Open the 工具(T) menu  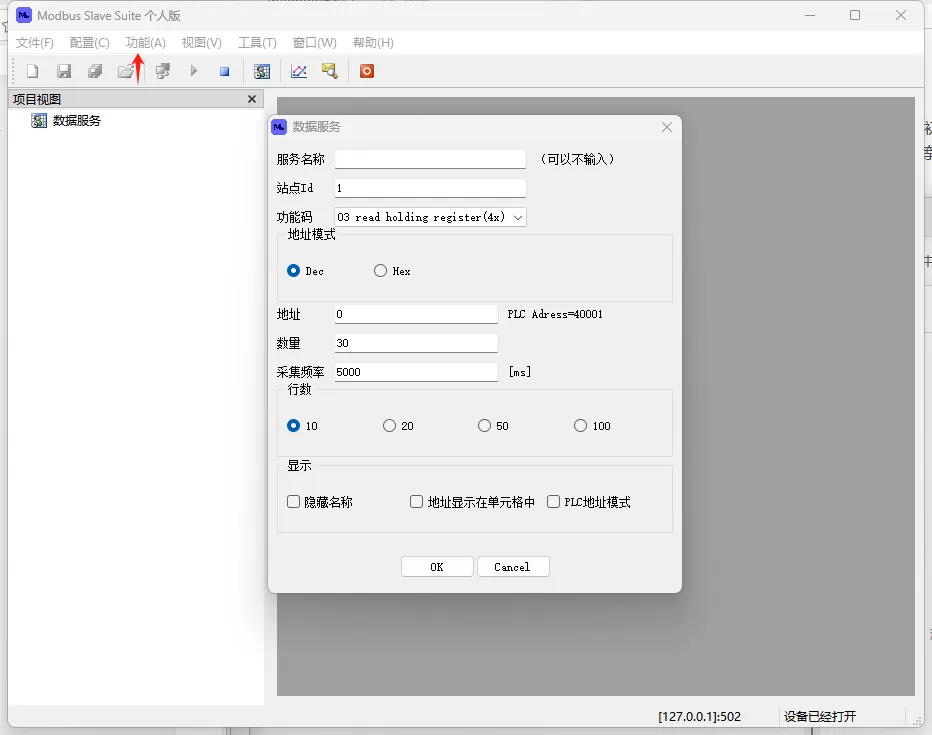(257, 43)
